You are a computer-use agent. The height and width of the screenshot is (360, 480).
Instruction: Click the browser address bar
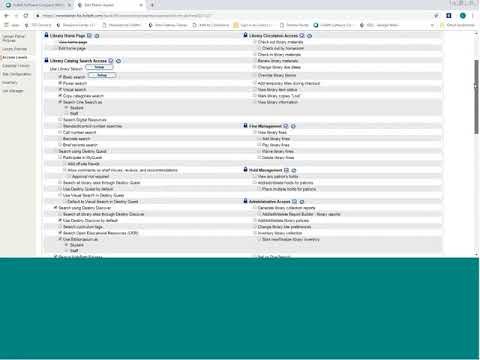click(x=233, y=16)
